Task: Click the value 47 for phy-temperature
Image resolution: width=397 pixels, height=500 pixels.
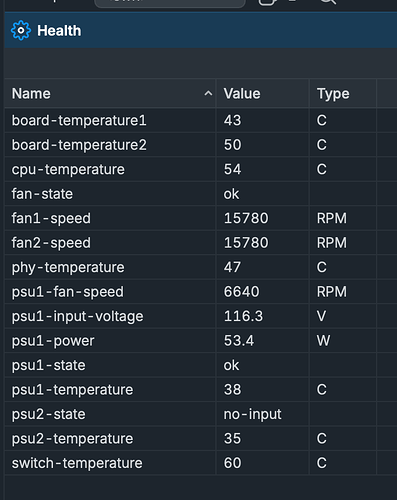Action: 232,267
